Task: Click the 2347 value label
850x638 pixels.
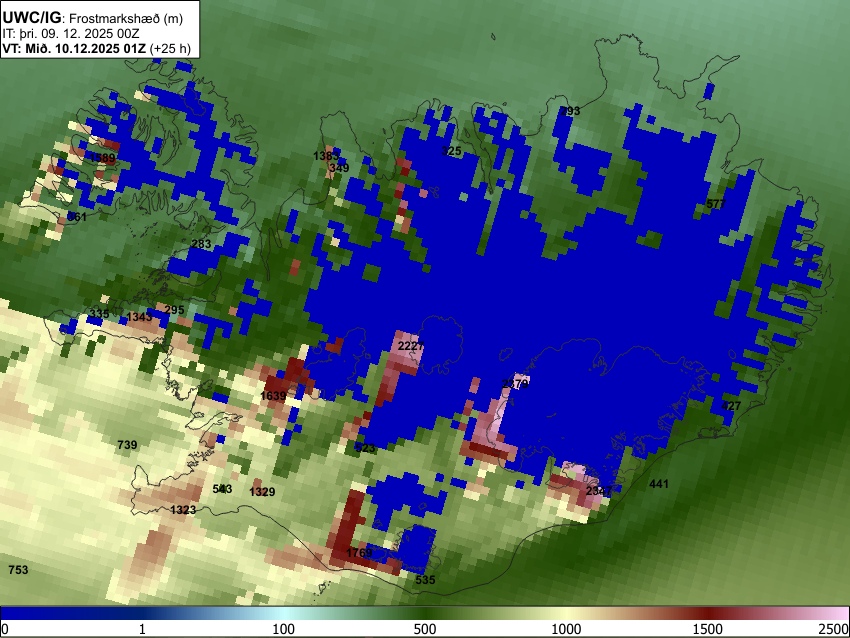Action: [x=599, y=491]
